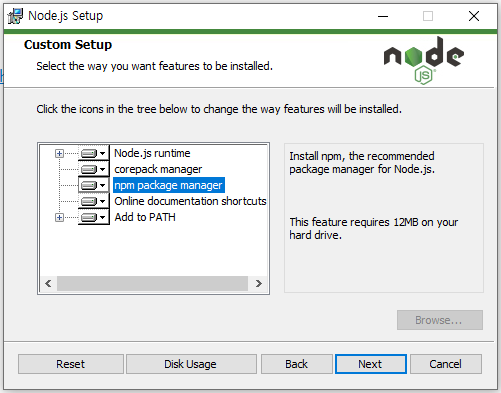Click the feature tree left scroll arrow
The height and width of the screenshot is (393, 501).
tap(48, 284)
